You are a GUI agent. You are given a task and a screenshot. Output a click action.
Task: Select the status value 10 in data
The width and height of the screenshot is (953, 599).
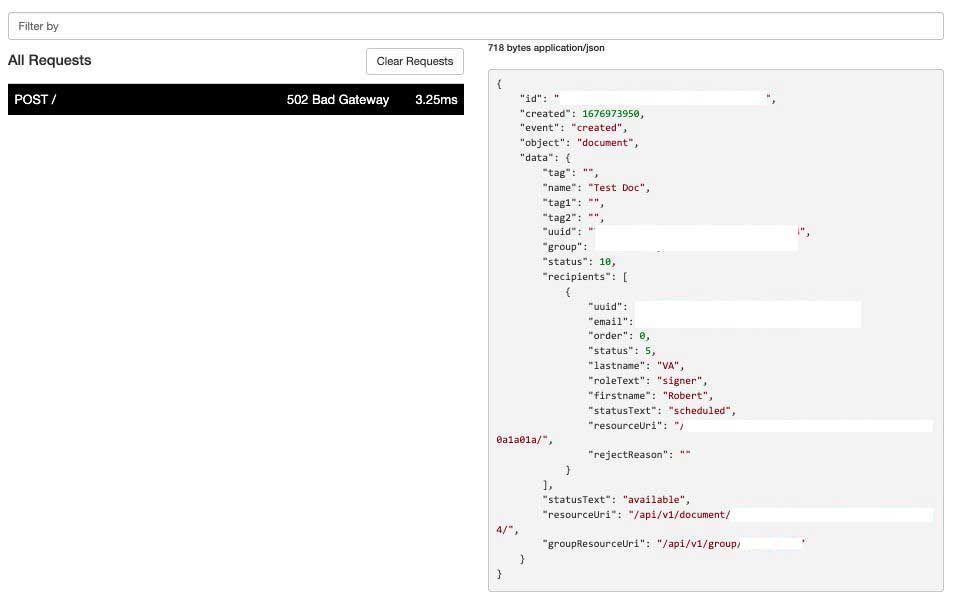608,261
